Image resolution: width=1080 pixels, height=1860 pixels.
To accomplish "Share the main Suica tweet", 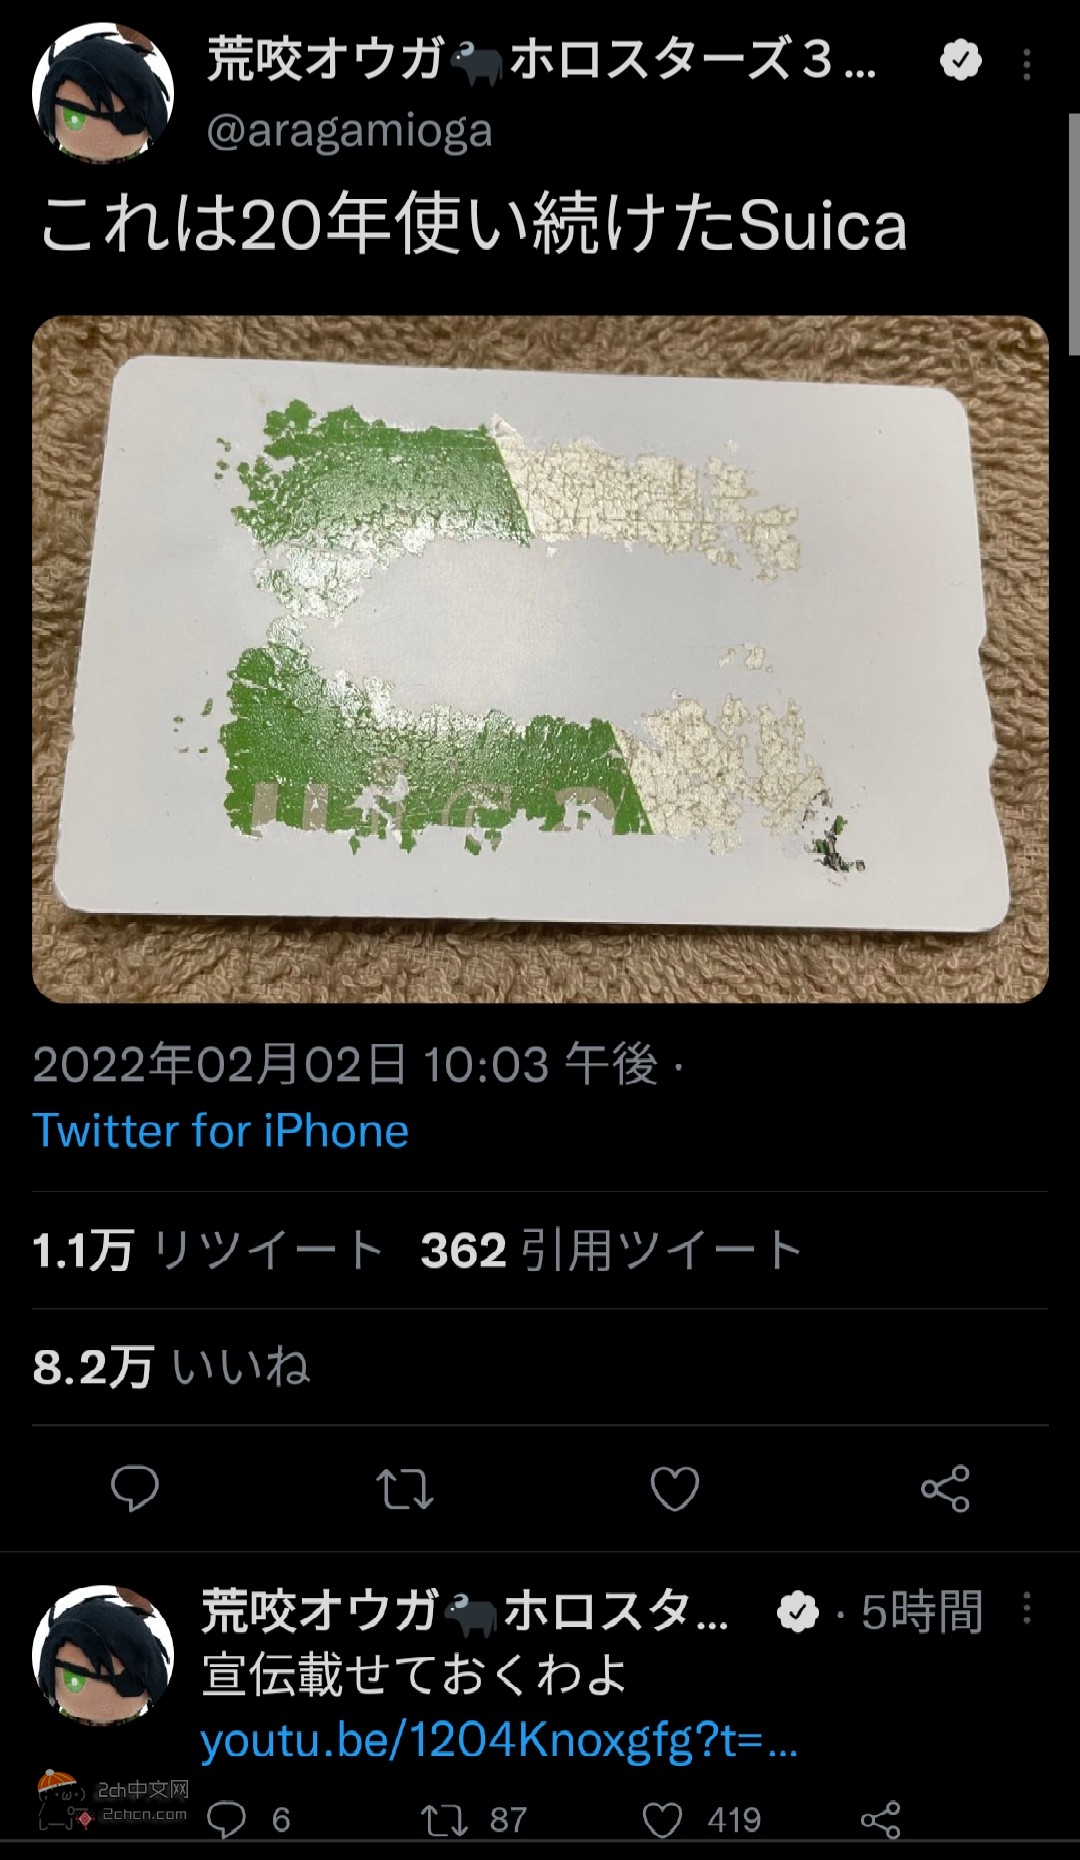I will [945, 1488].
